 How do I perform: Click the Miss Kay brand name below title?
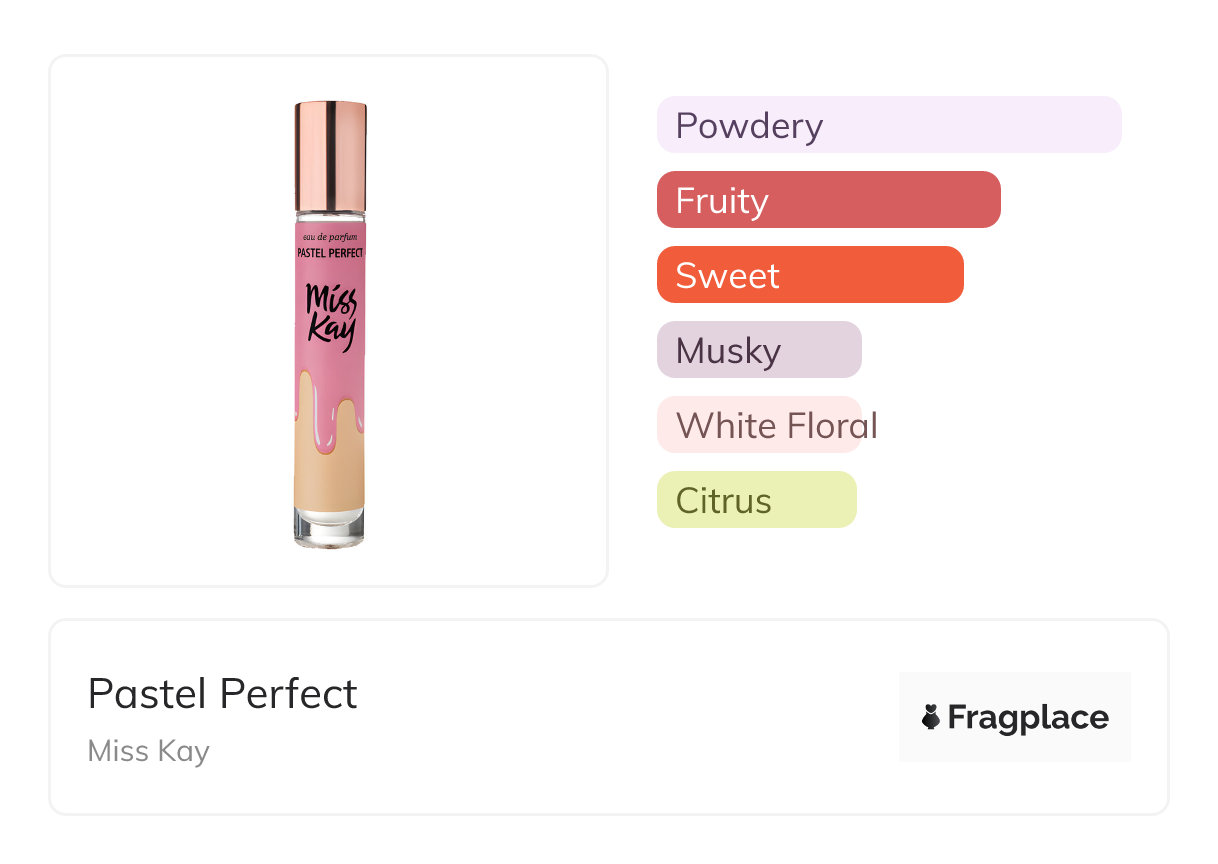(148, 751)
